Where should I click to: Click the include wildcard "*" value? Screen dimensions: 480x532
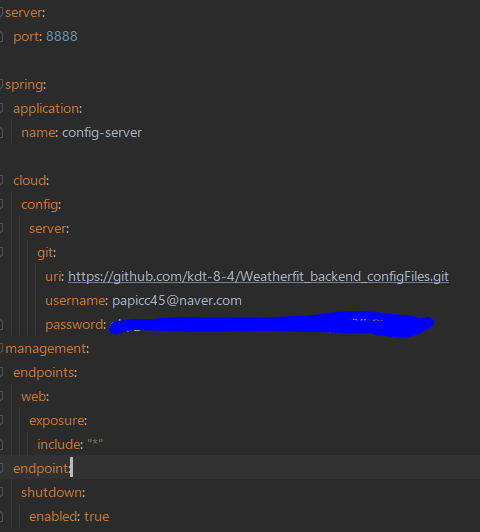pos(95,443)
